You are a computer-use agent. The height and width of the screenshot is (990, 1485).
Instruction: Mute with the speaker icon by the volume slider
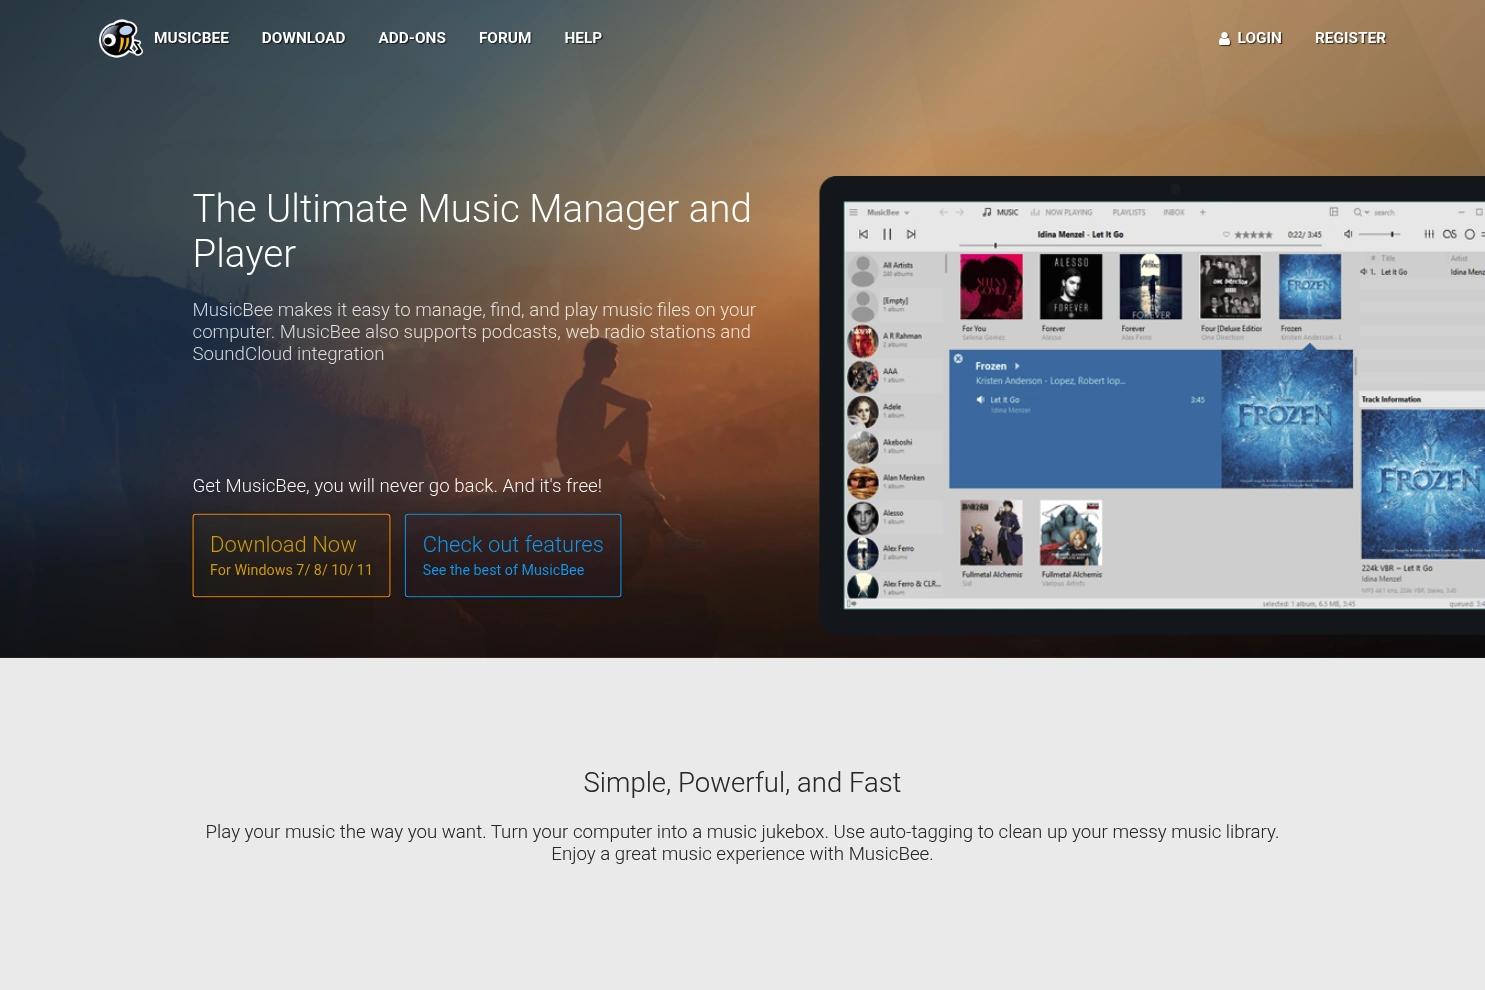[x=1348, y=234]
